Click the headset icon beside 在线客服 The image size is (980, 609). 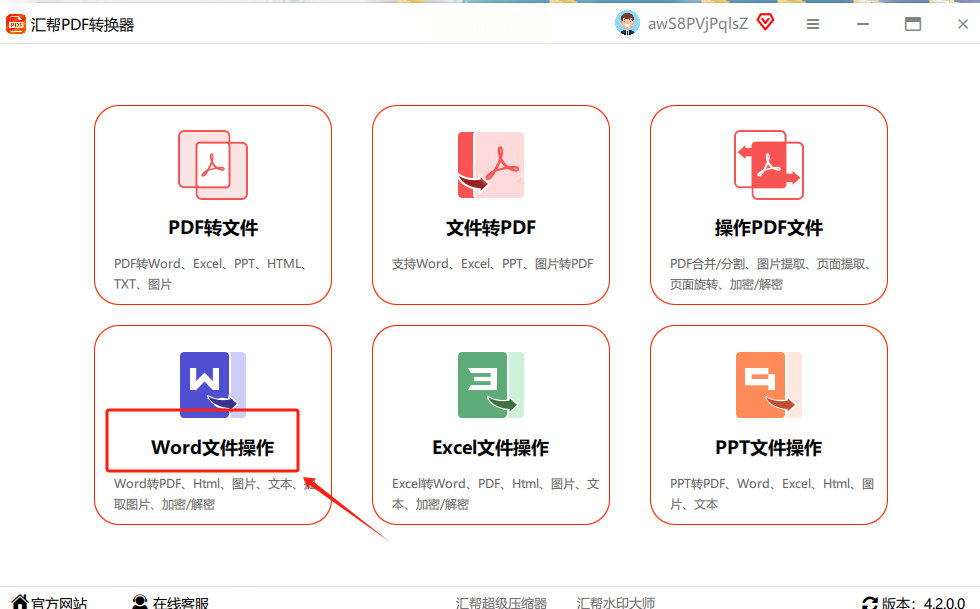tap(140, 601)
